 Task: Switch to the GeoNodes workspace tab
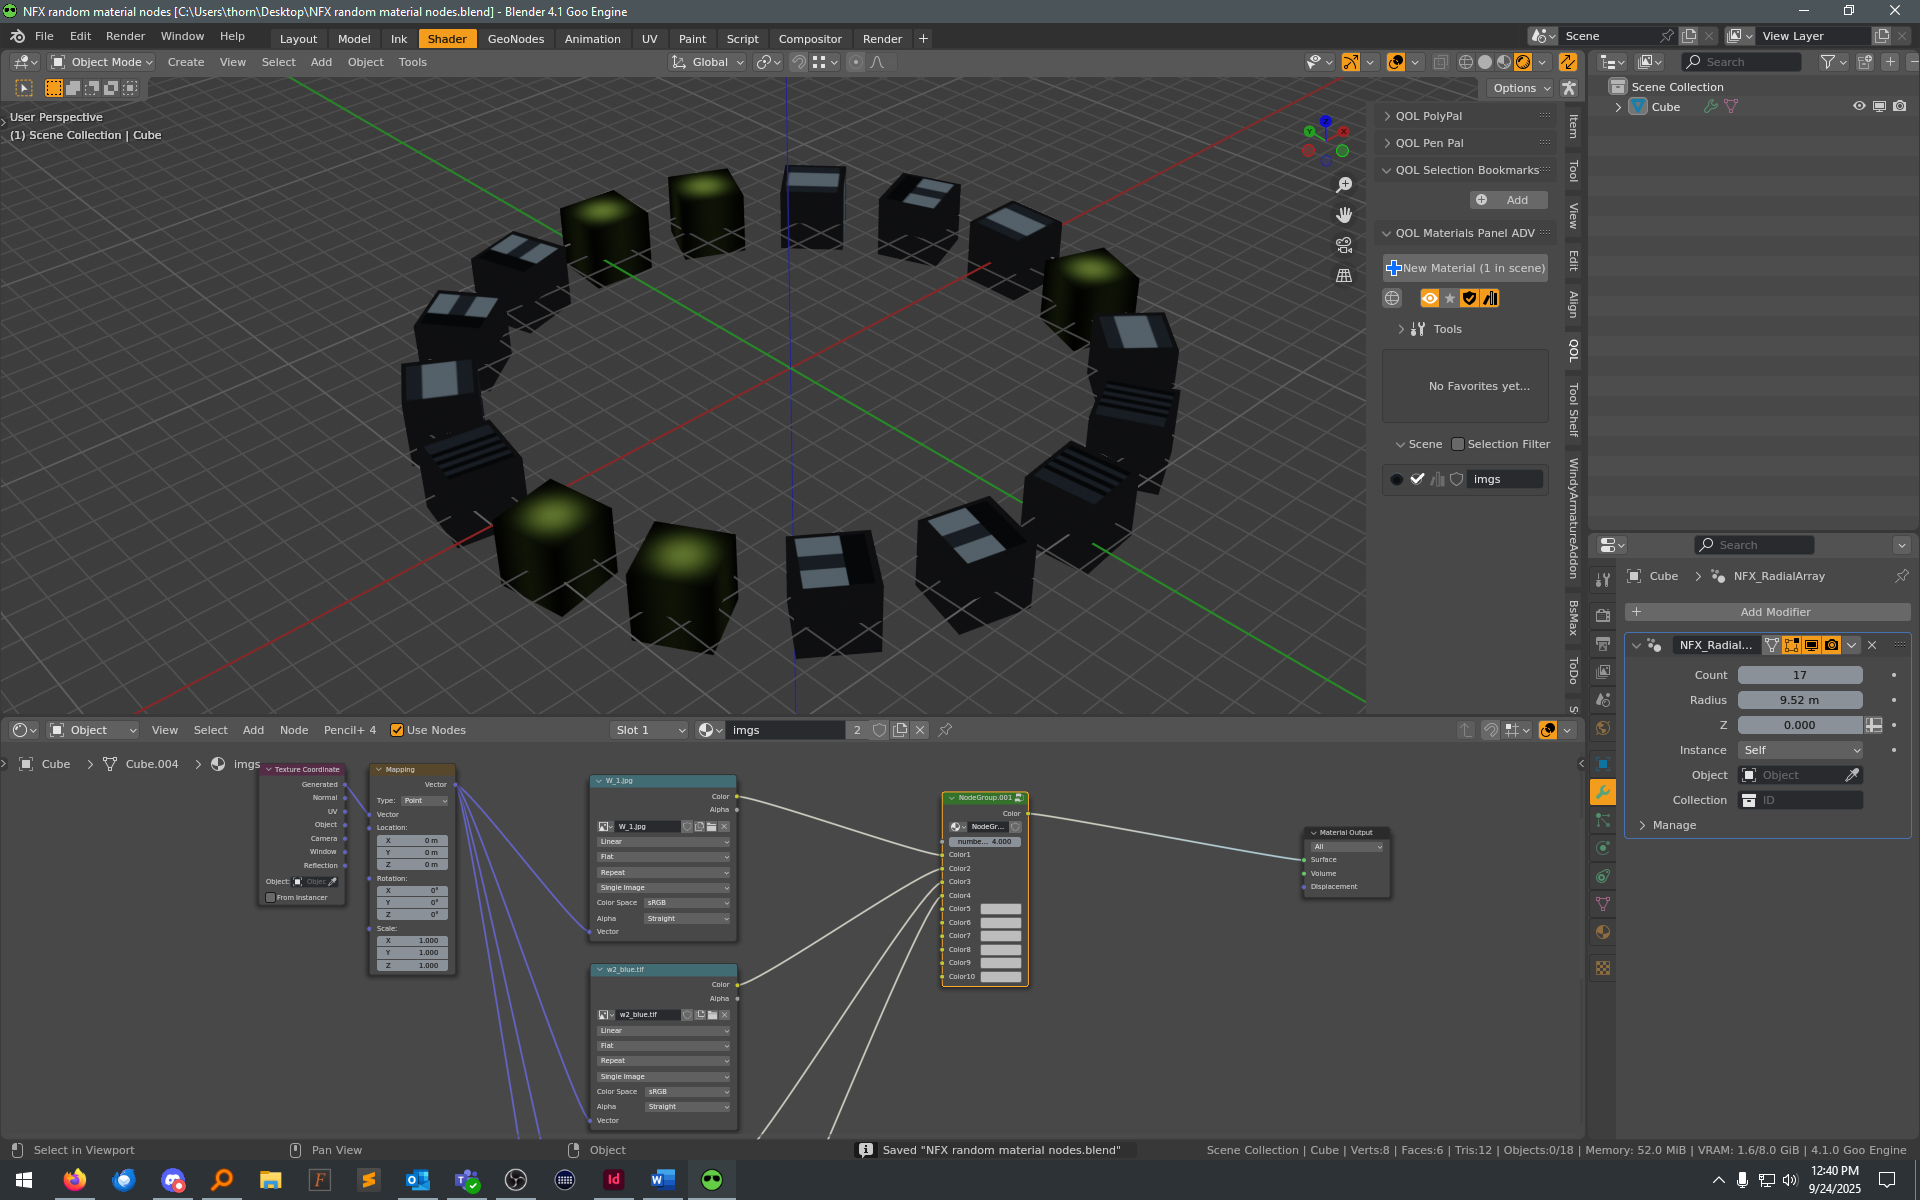point(516,39)
